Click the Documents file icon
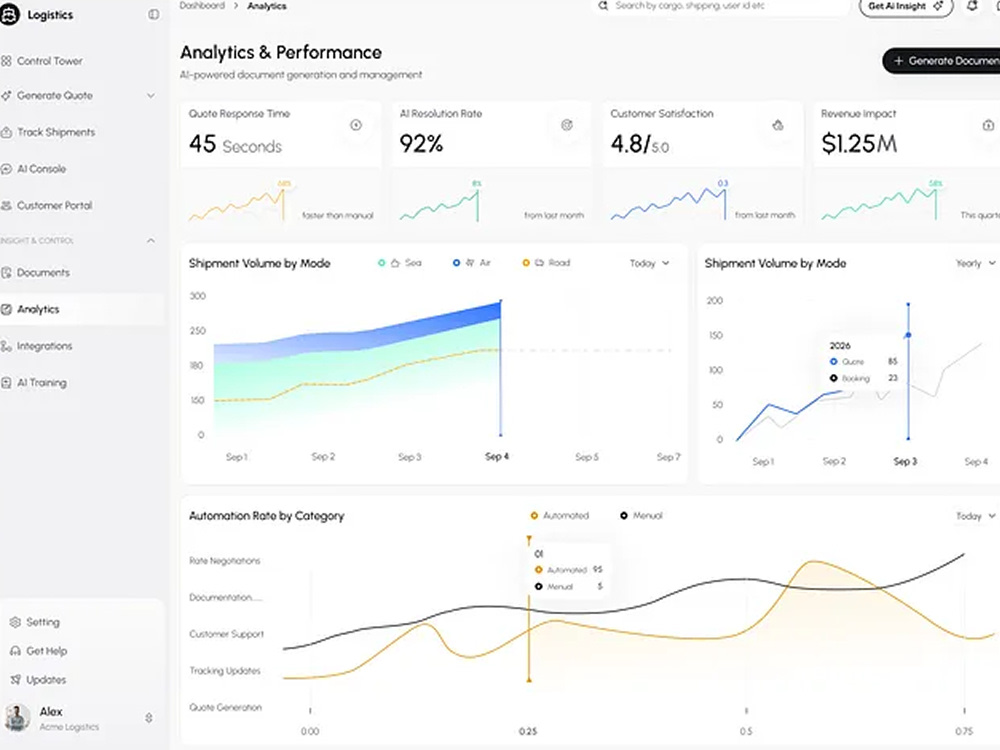 pyautogui.click(x=6, y=272)
